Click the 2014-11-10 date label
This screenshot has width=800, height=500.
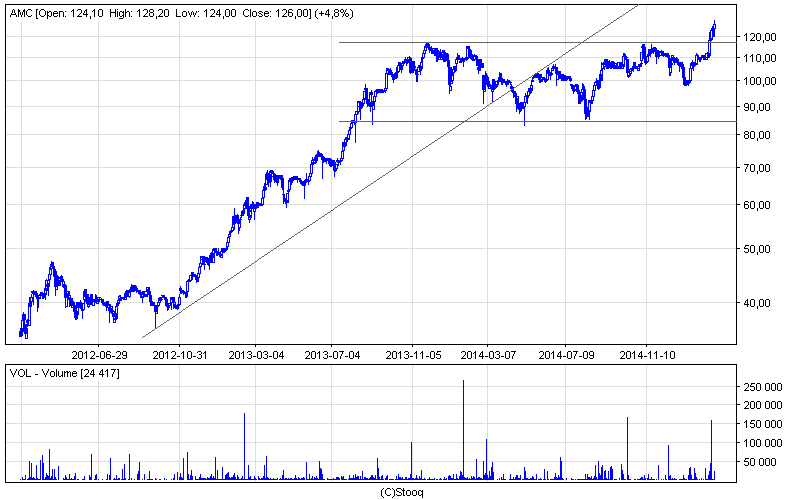click(647, 355)
